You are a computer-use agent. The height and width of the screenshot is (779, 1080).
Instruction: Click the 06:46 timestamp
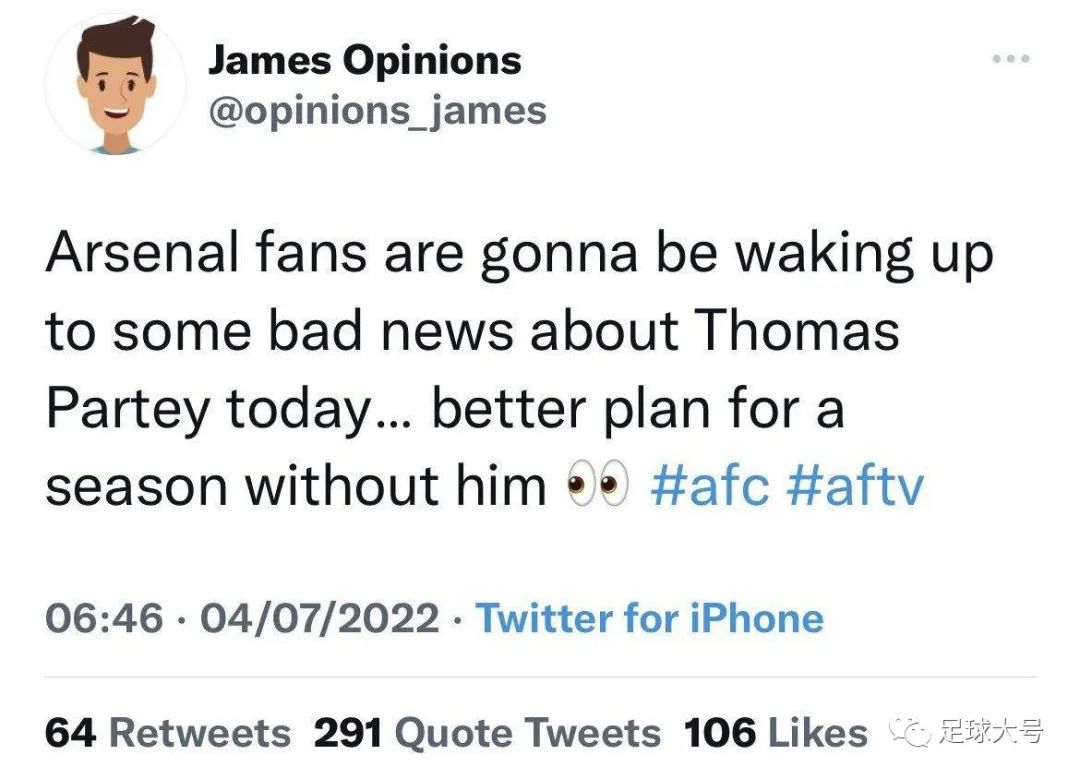[x=104, y=617]
